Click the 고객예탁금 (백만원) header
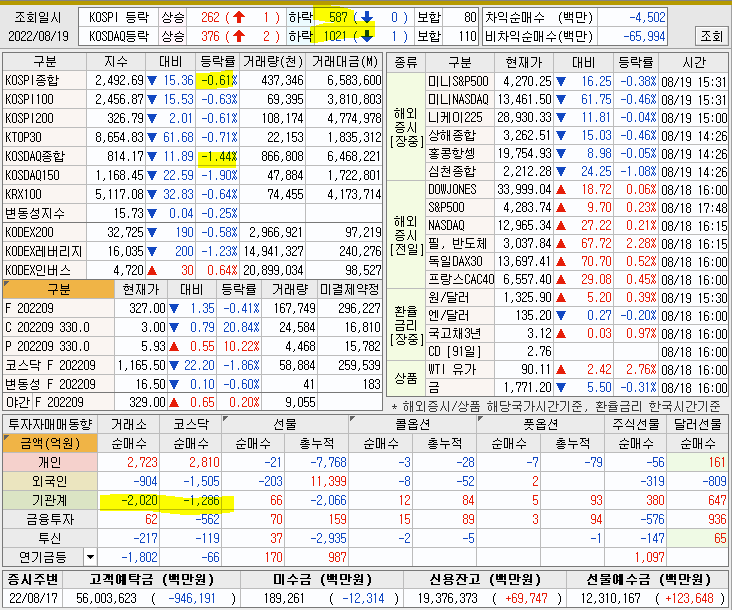The height and width of the screenshot is (610, 732). [151, 580]
